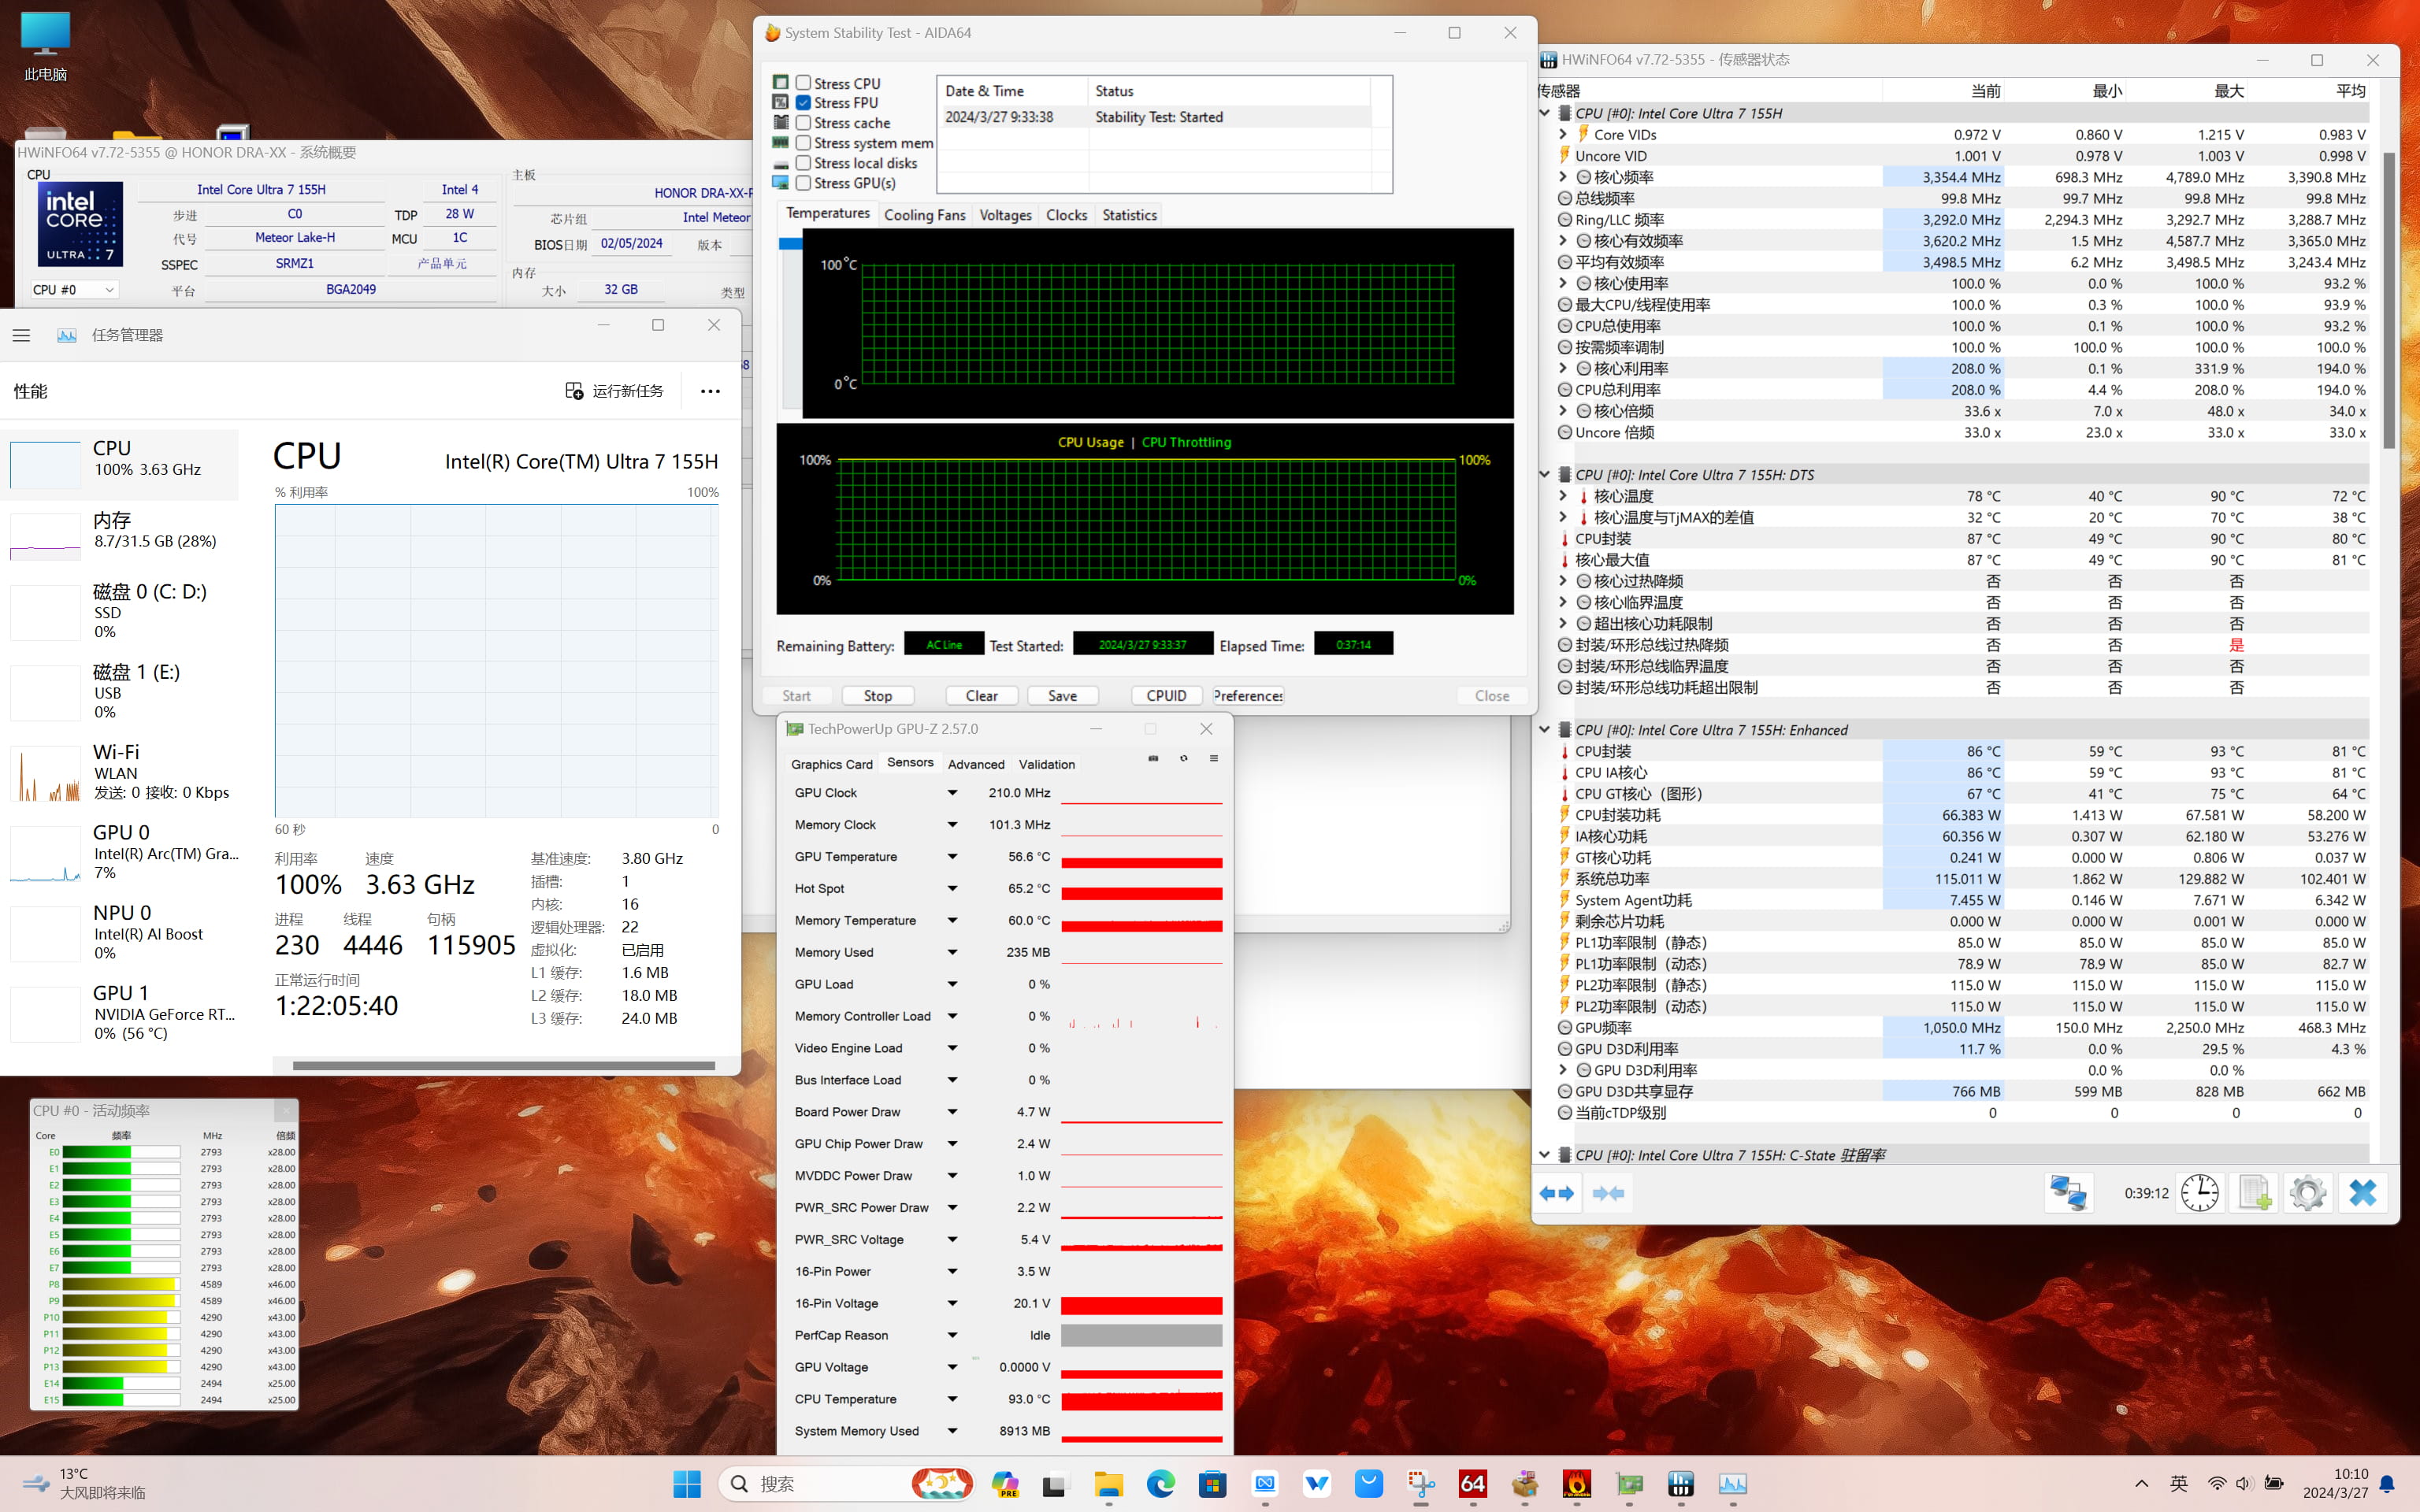Screen dimensions: 2420x1512
Task: Expand Core VIDs row in HWiNFO
Action: pyautogui.click(x=1563, y=134)
